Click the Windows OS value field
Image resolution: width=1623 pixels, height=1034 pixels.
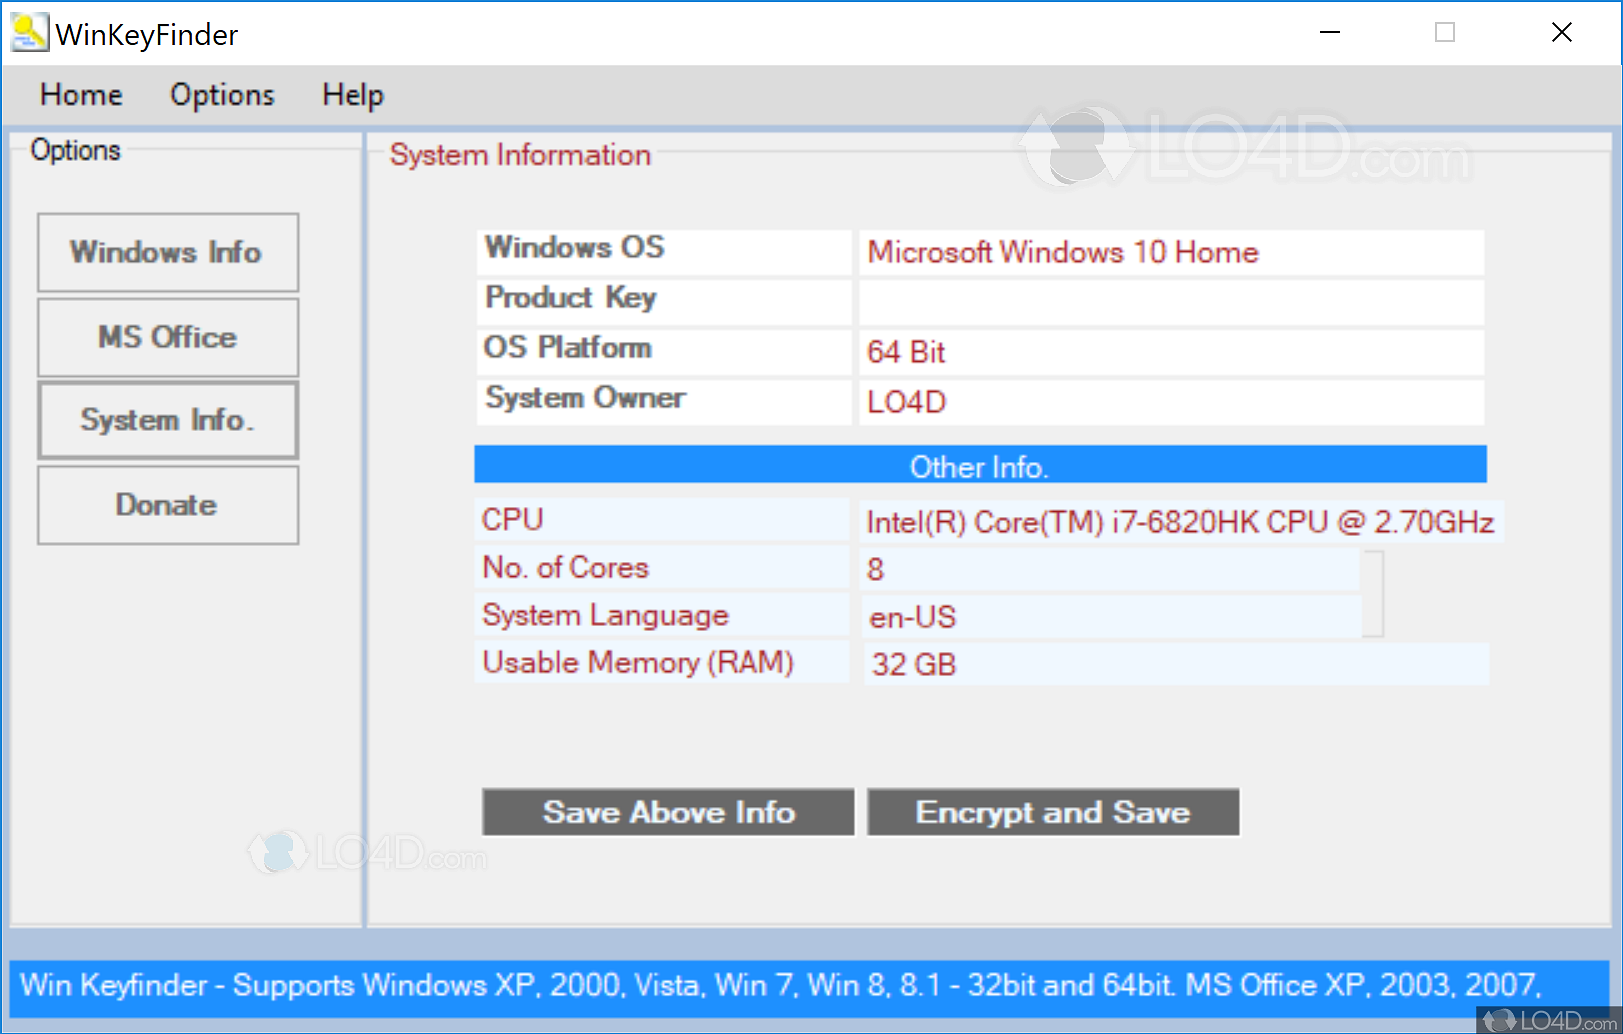(1170, 252)
